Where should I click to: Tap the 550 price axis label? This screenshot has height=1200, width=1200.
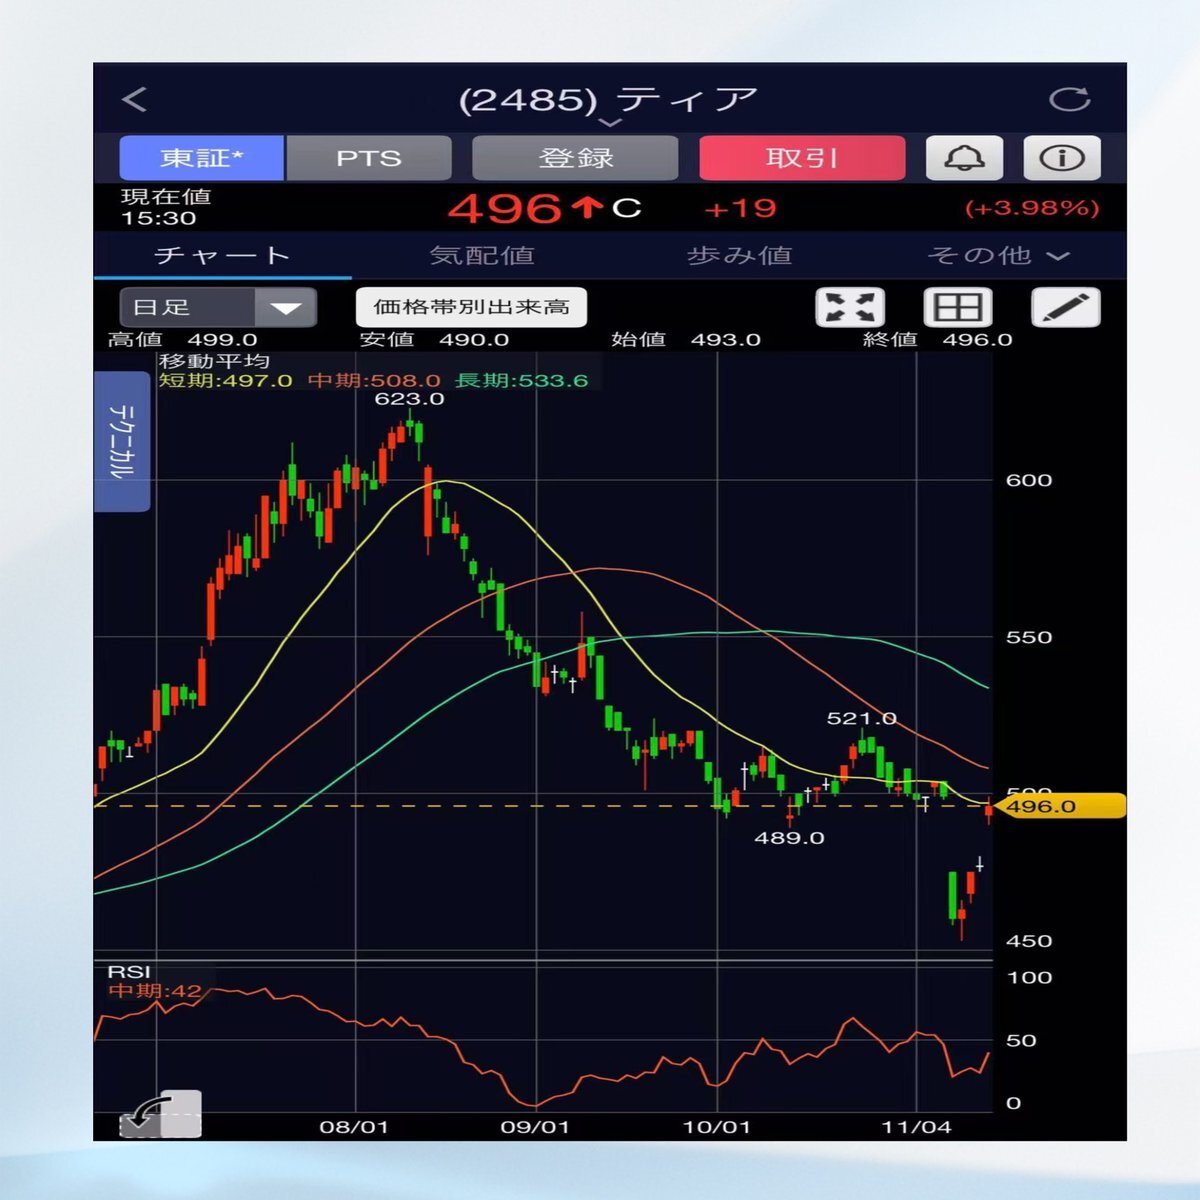tap(1029, 637)
